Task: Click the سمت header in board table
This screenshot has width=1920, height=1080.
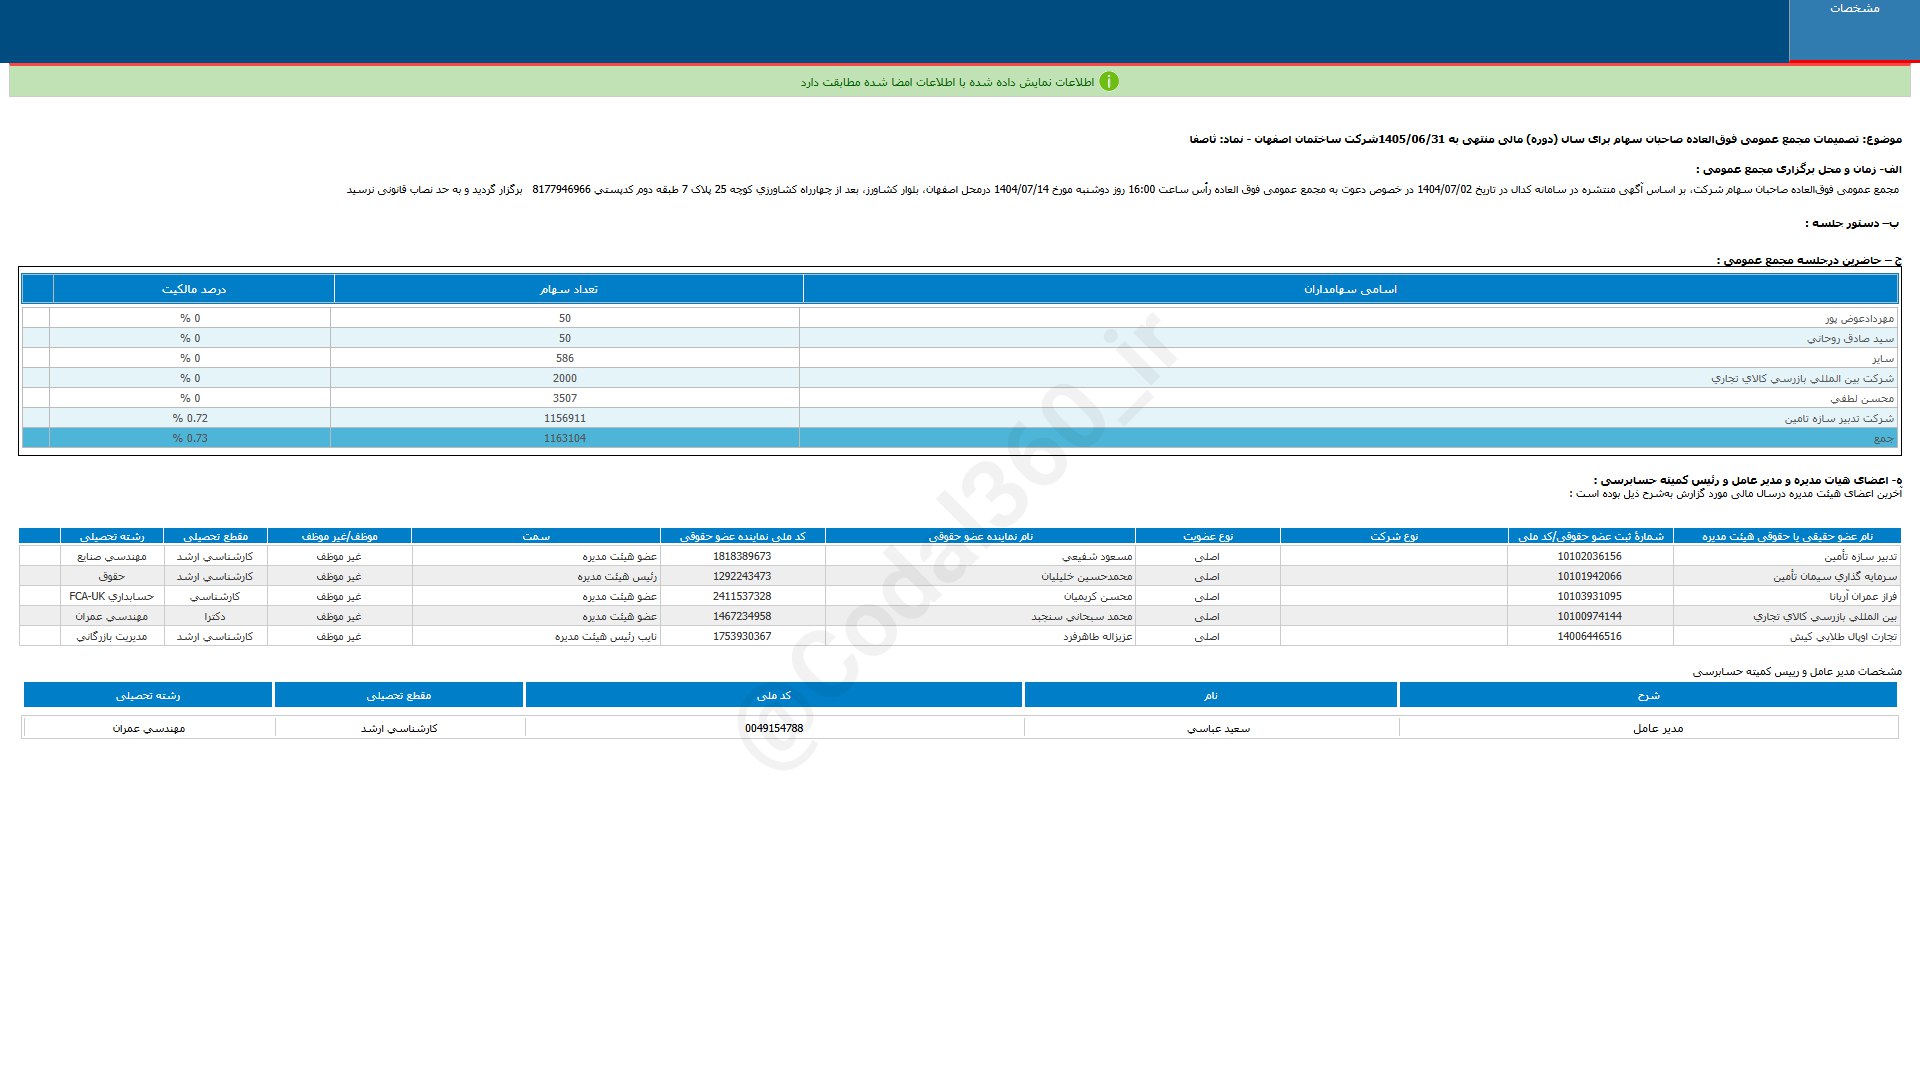Action: [x=536, y=536]
